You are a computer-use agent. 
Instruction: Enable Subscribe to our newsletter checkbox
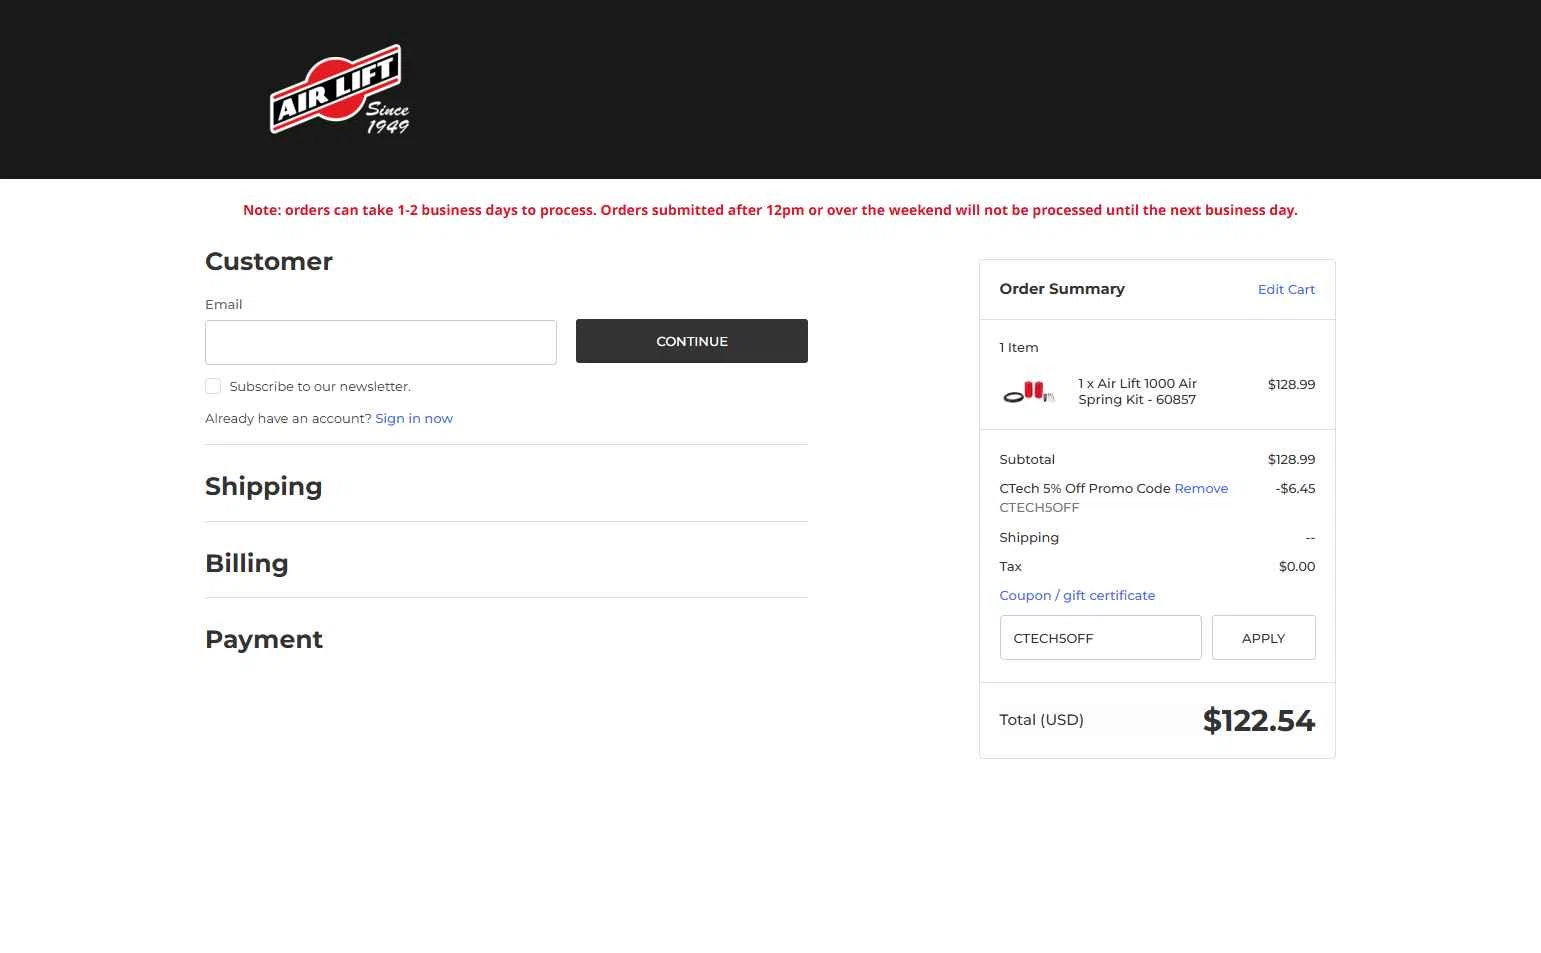213,386
